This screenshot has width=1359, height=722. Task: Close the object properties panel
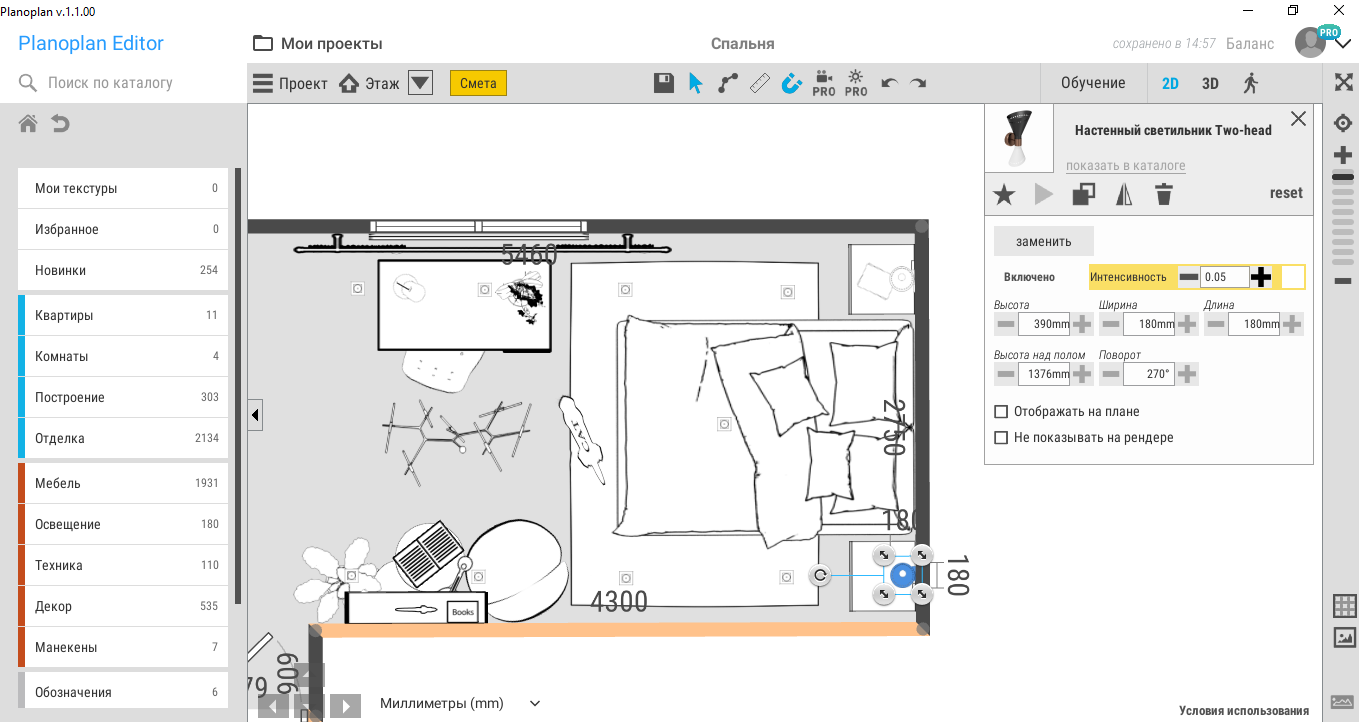pos(1298,119)
